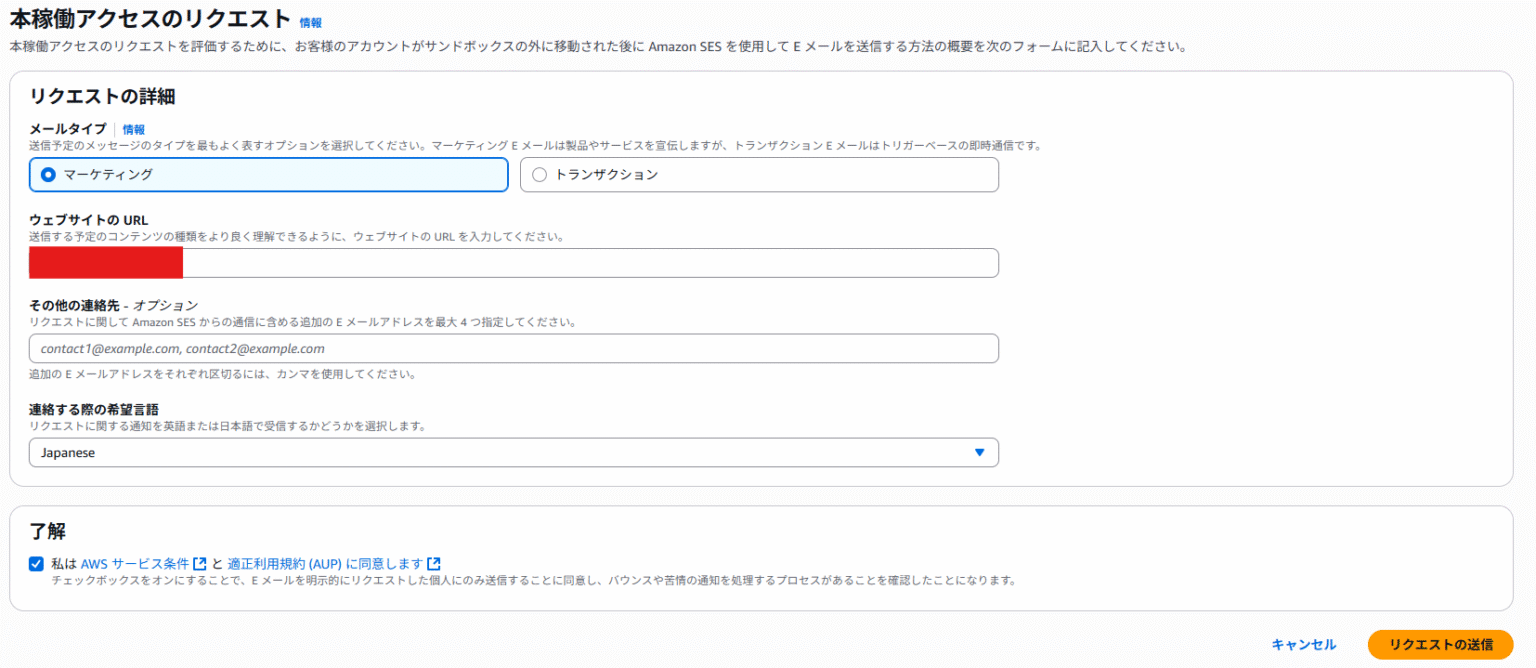Click the 本稼働アクセスのリクエスト page heading
The width and height of the screenshot is (1536, 668).
pyautogui.click(x=150, y=20)
